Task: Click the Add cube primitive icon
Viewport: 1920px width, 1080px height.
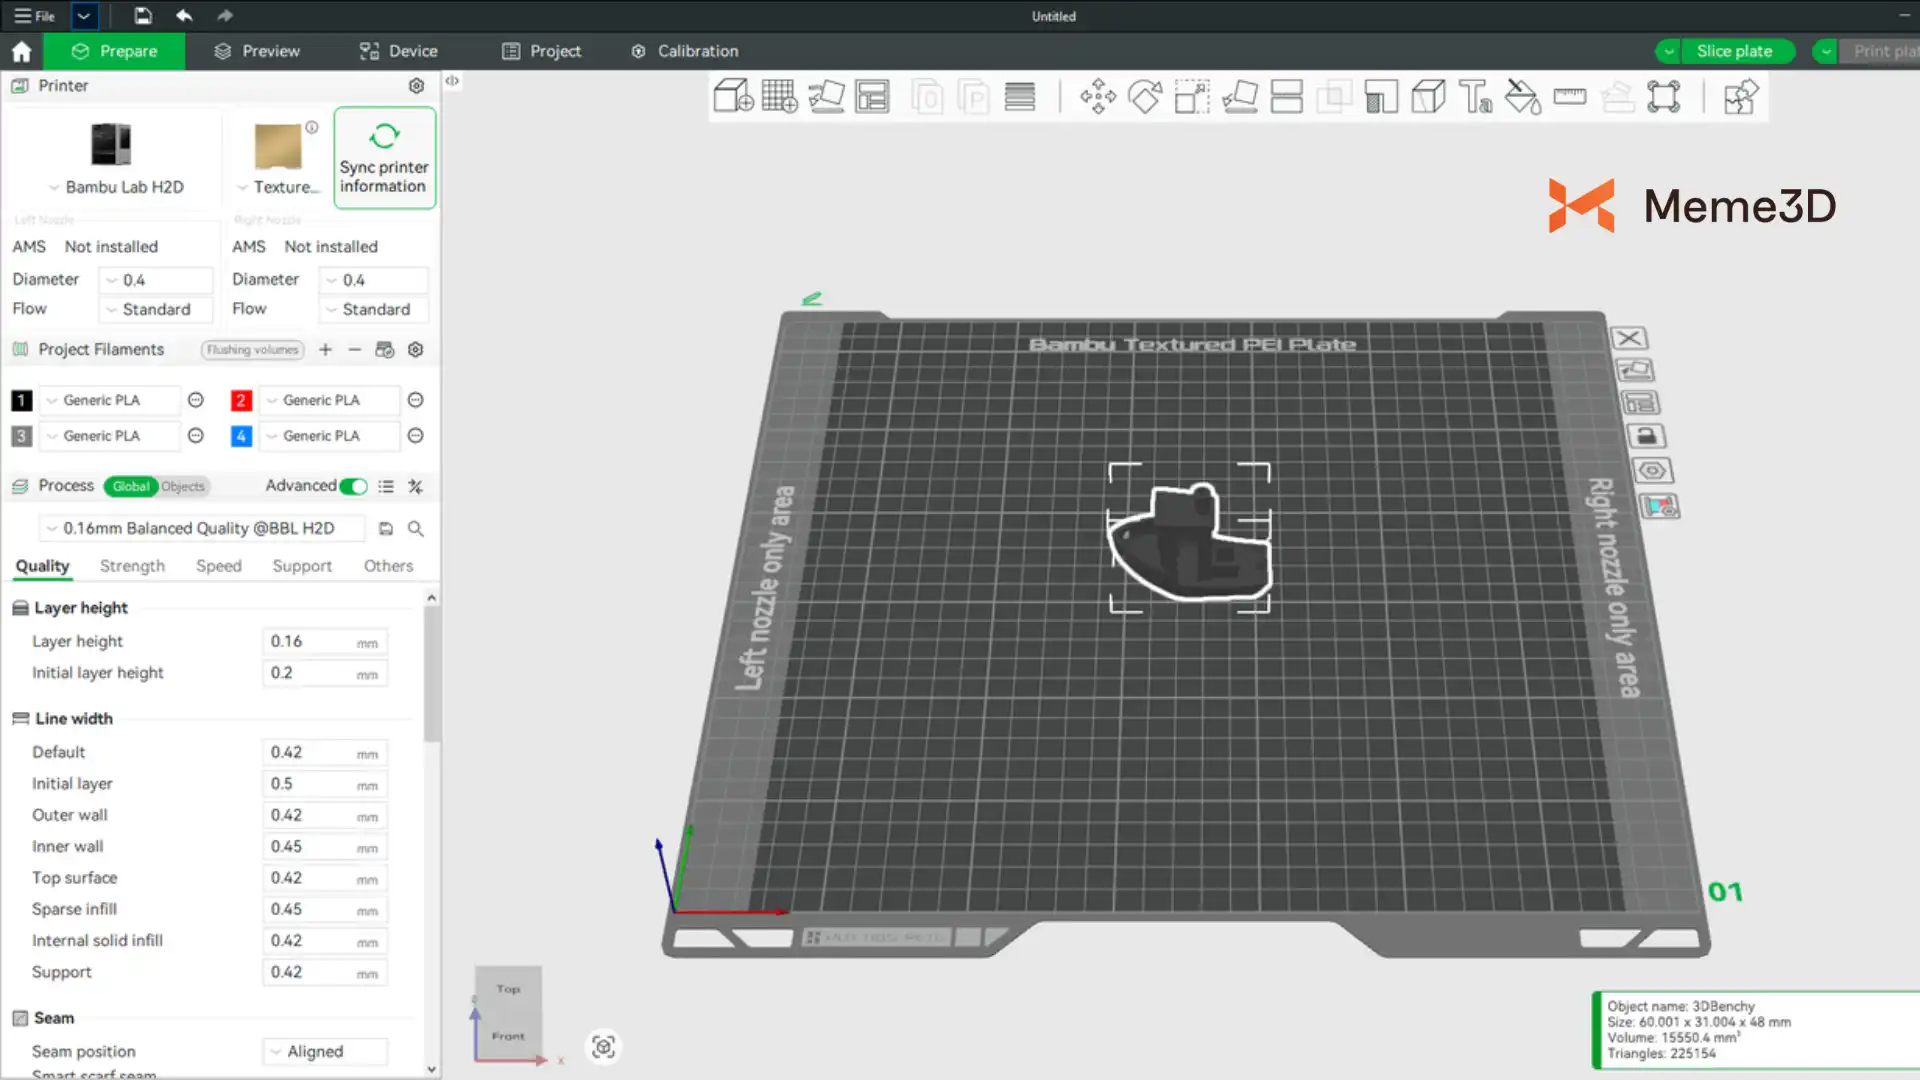Action: coord(732,97)
